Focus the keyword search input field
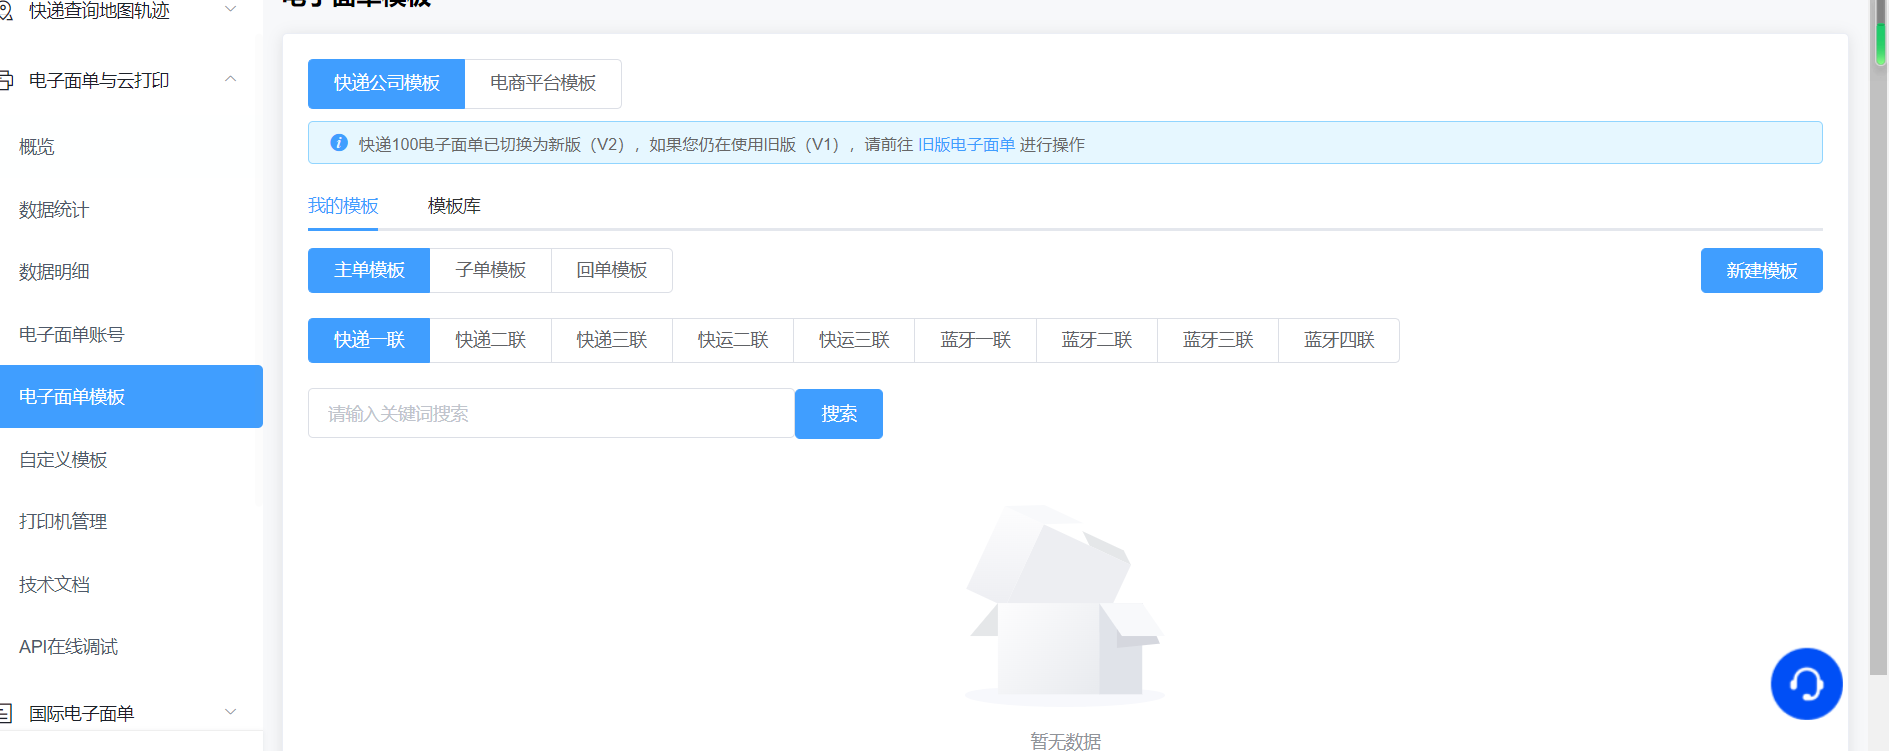The height and width of the screenshot is (751, 1889). coord(550,414)
